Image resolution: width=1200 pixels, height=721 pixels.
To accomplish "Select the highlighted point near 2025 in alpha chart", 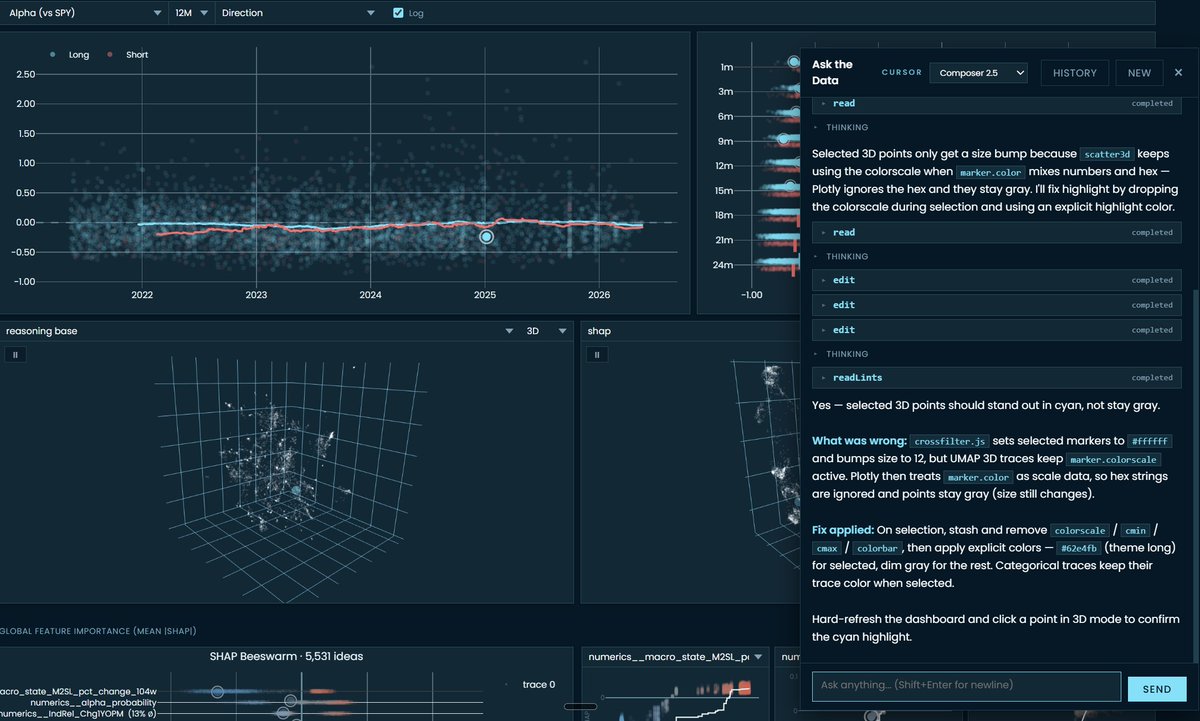I will pyautogui.click(x=486, y=237).
